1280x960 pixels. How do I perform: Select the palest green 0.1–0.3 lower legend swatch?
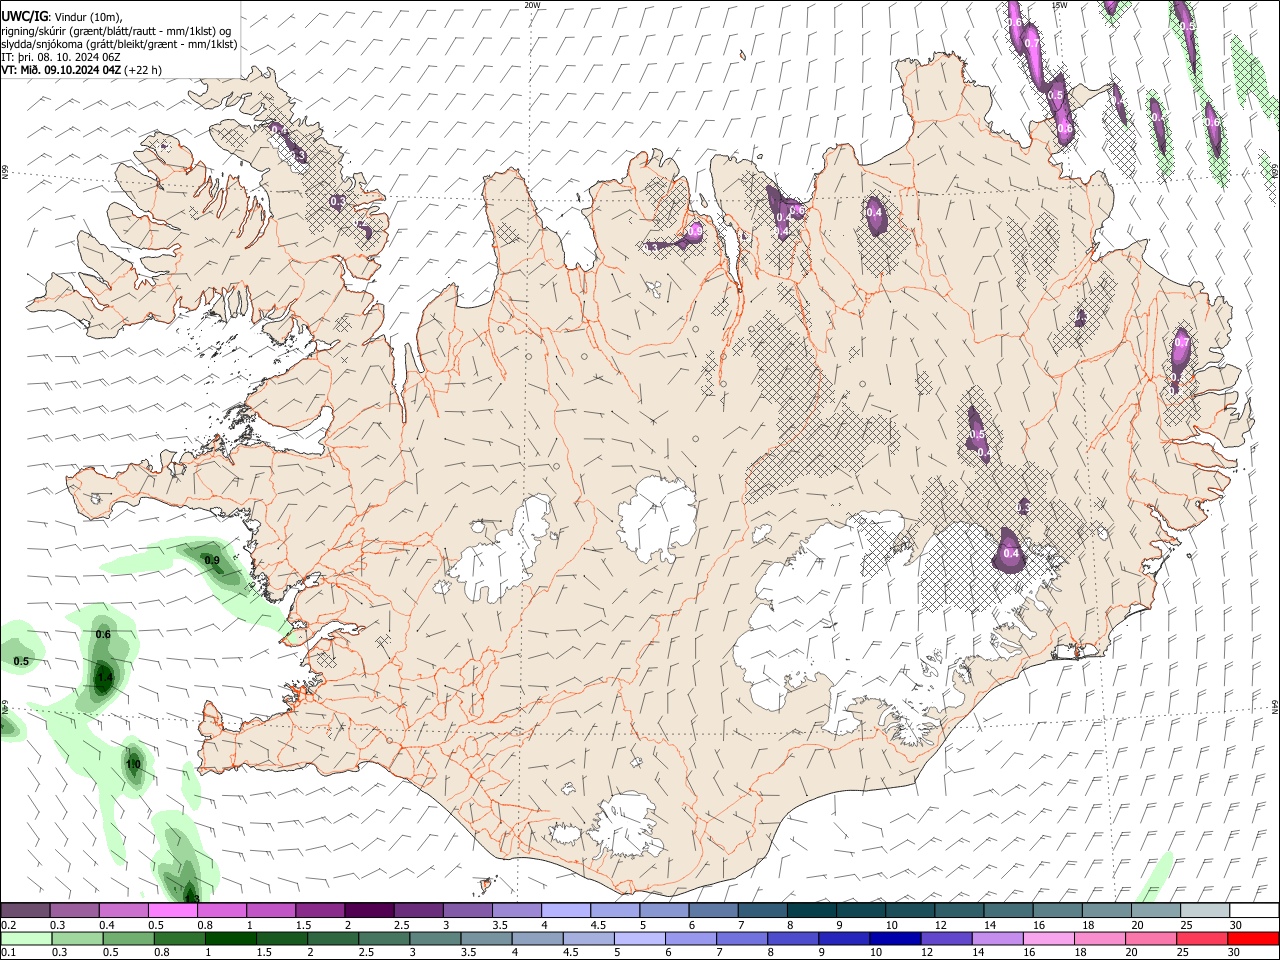tap(26, 938)
